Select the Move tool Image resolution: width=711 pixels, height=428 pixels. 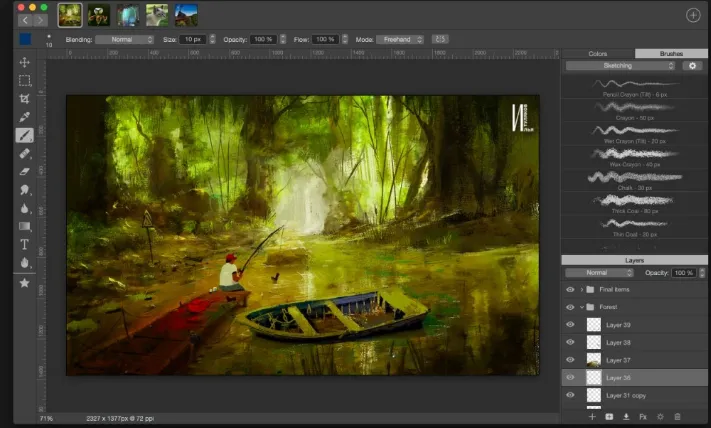click(x=24, y=62)
